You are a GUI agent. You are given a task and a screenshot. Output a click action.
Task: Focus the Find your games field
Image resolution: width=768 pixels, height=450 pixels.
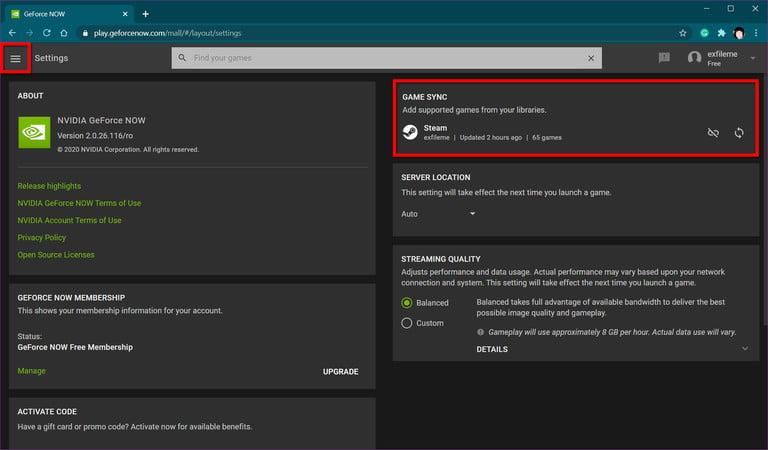click(x=387, y=58)
